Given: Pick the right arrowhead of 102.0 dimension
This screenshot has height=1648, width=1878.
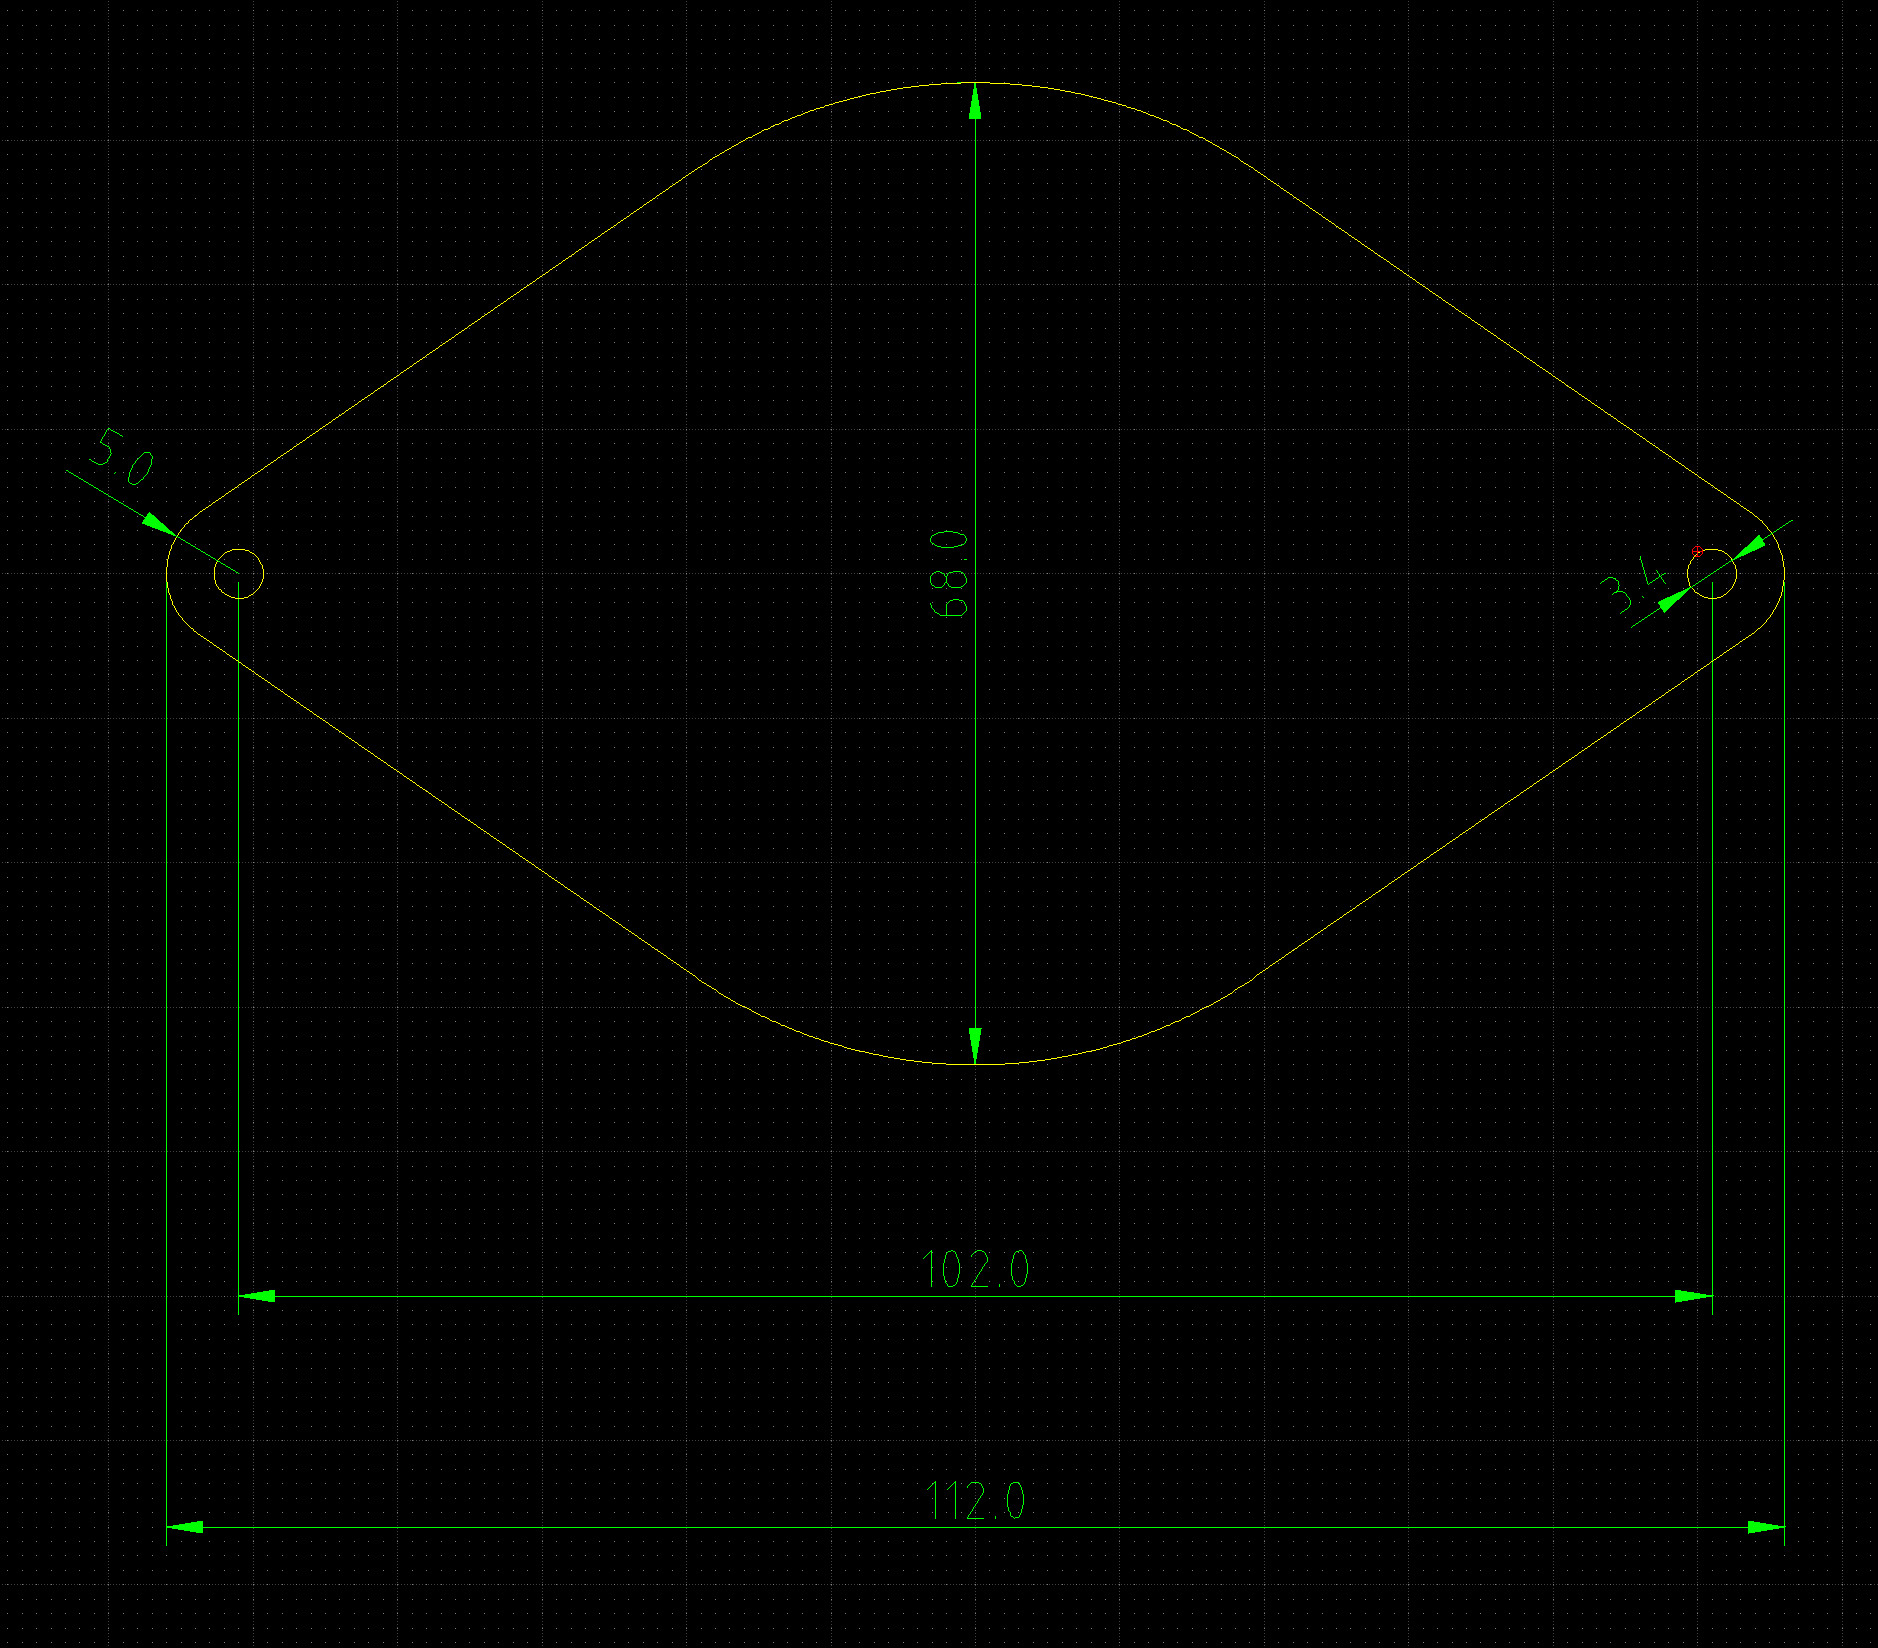Looking at the screenshot, I should tap(1693, 1296).
